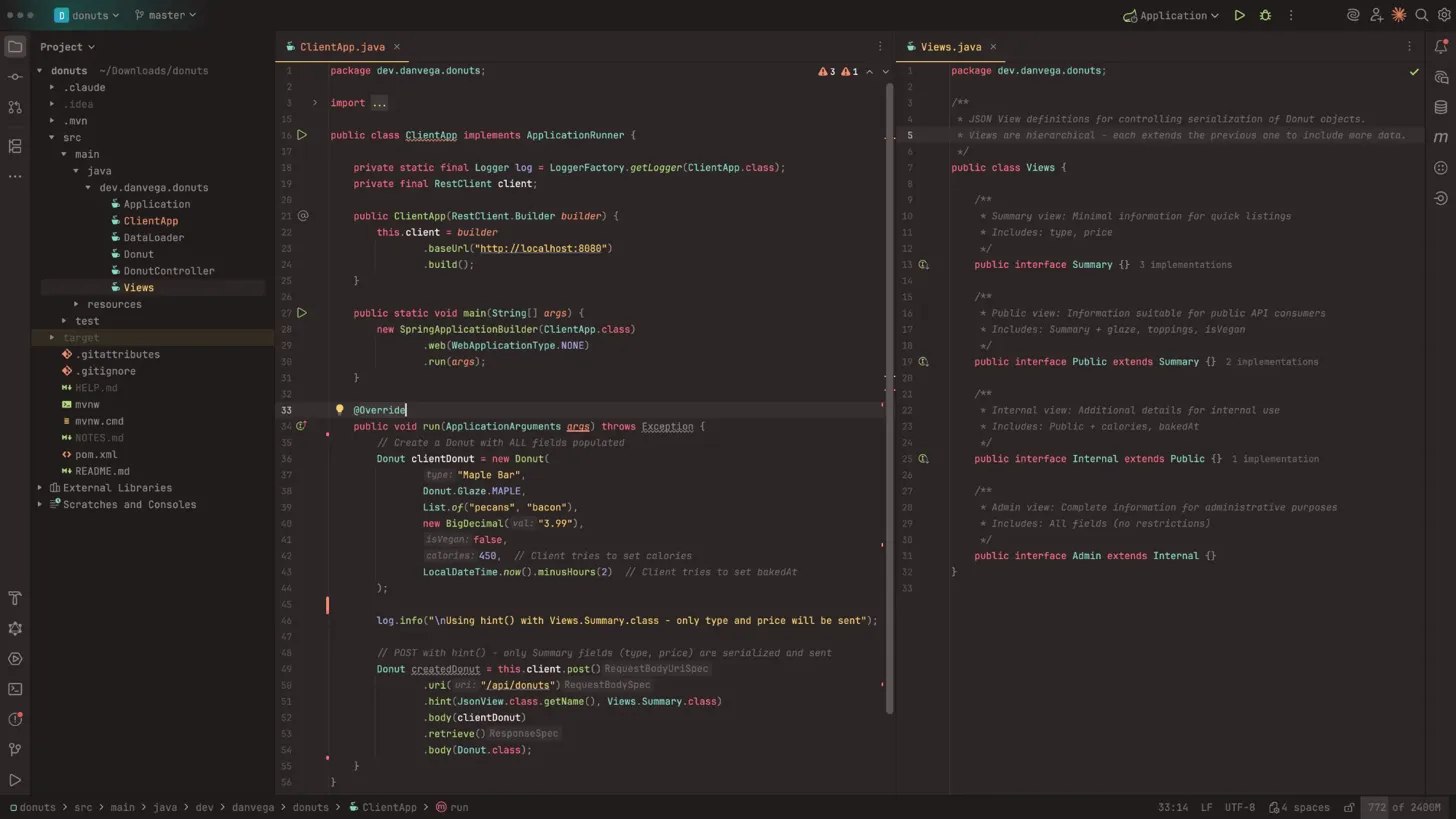The height and width of the screenshot is (819, 1456).
Task: Open Search Everywhere magnifier icon
Action: coord(1421,15)
